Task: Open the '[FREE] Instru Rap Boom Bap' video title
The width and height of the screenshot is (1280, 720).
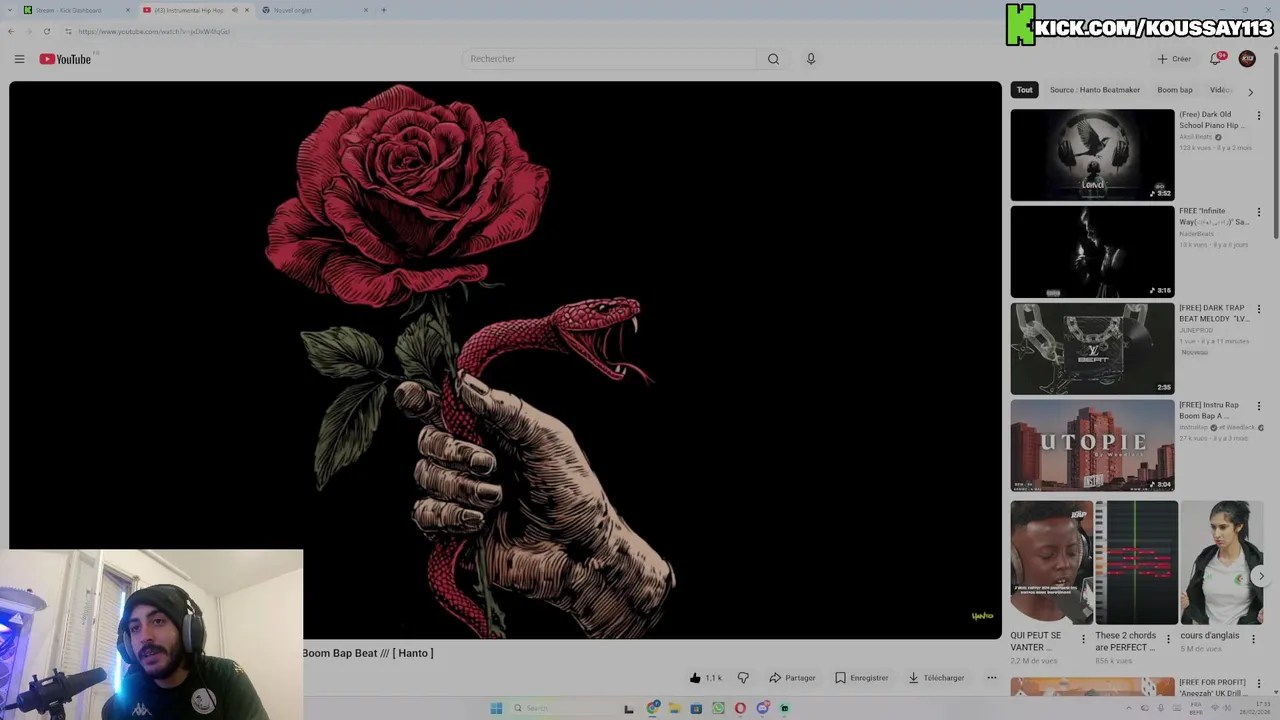Action: tap(1209, 411)
